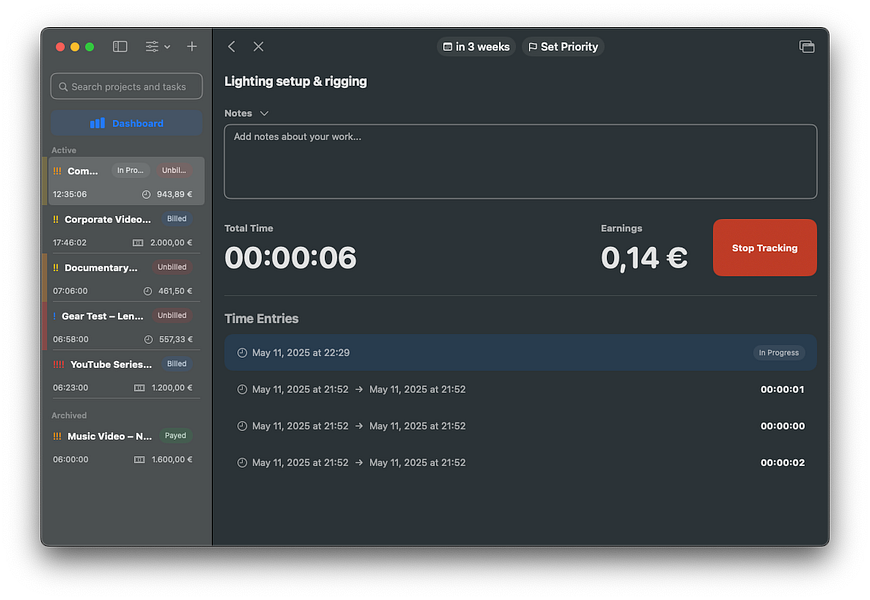Open the filter sliders dropdown
The image size is (870, 600).
(158, 47)
